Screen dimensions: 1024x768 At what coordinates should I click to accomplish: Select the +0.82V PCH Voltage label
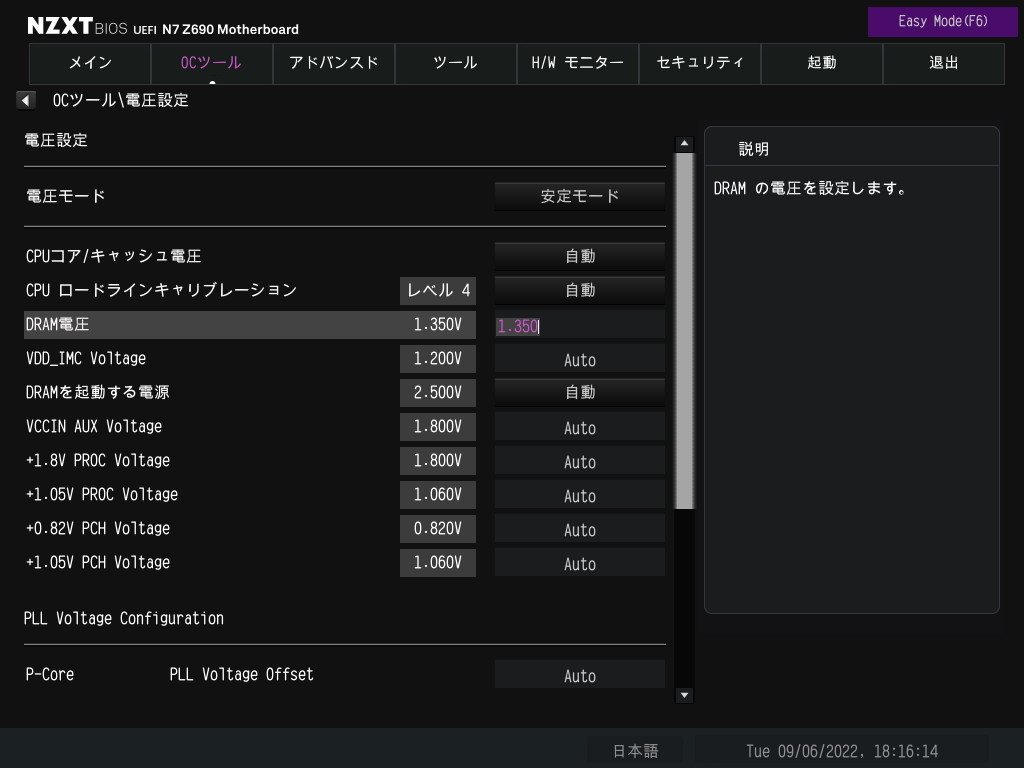tap(98, 528)
